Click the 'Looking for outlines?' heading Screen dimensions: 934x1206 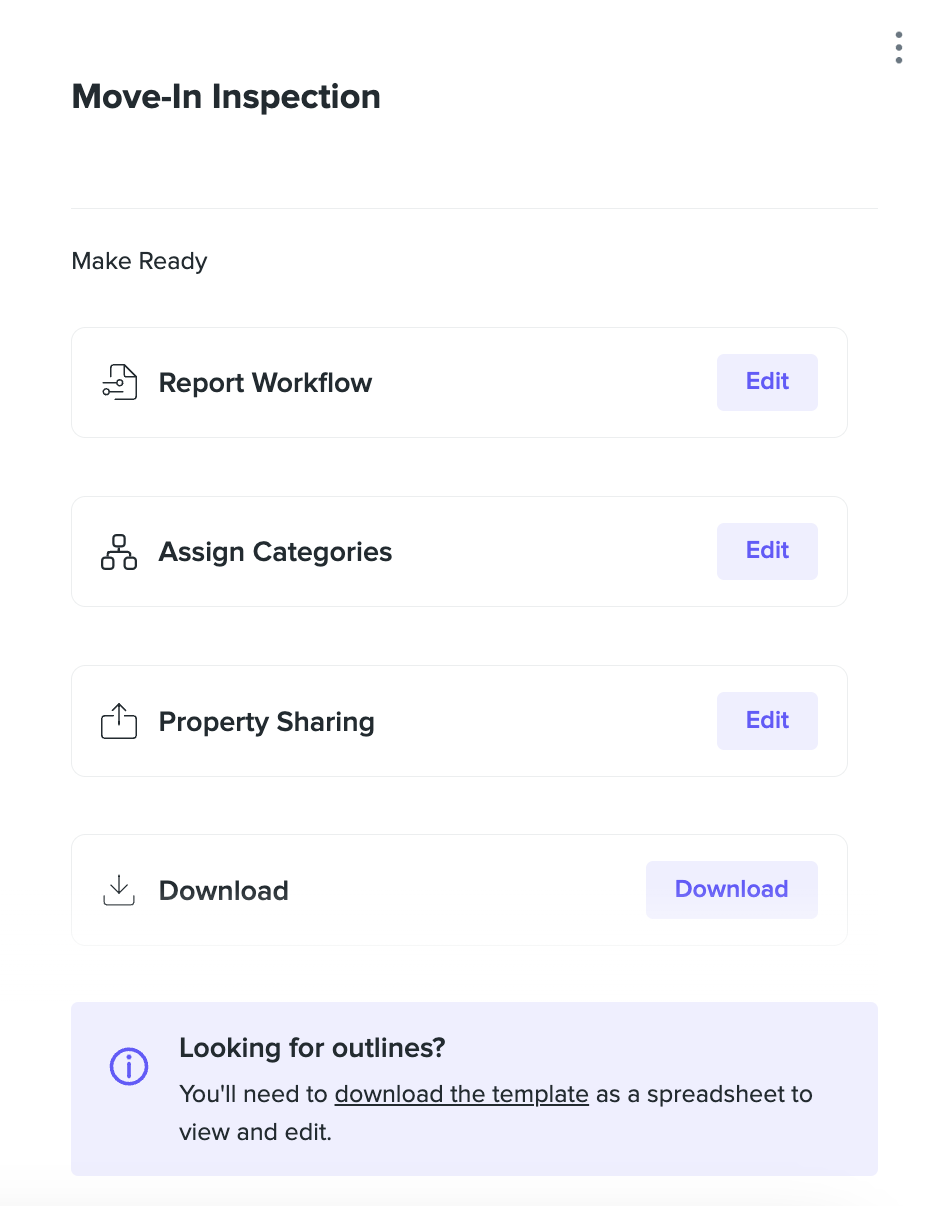pos(312,1048)
